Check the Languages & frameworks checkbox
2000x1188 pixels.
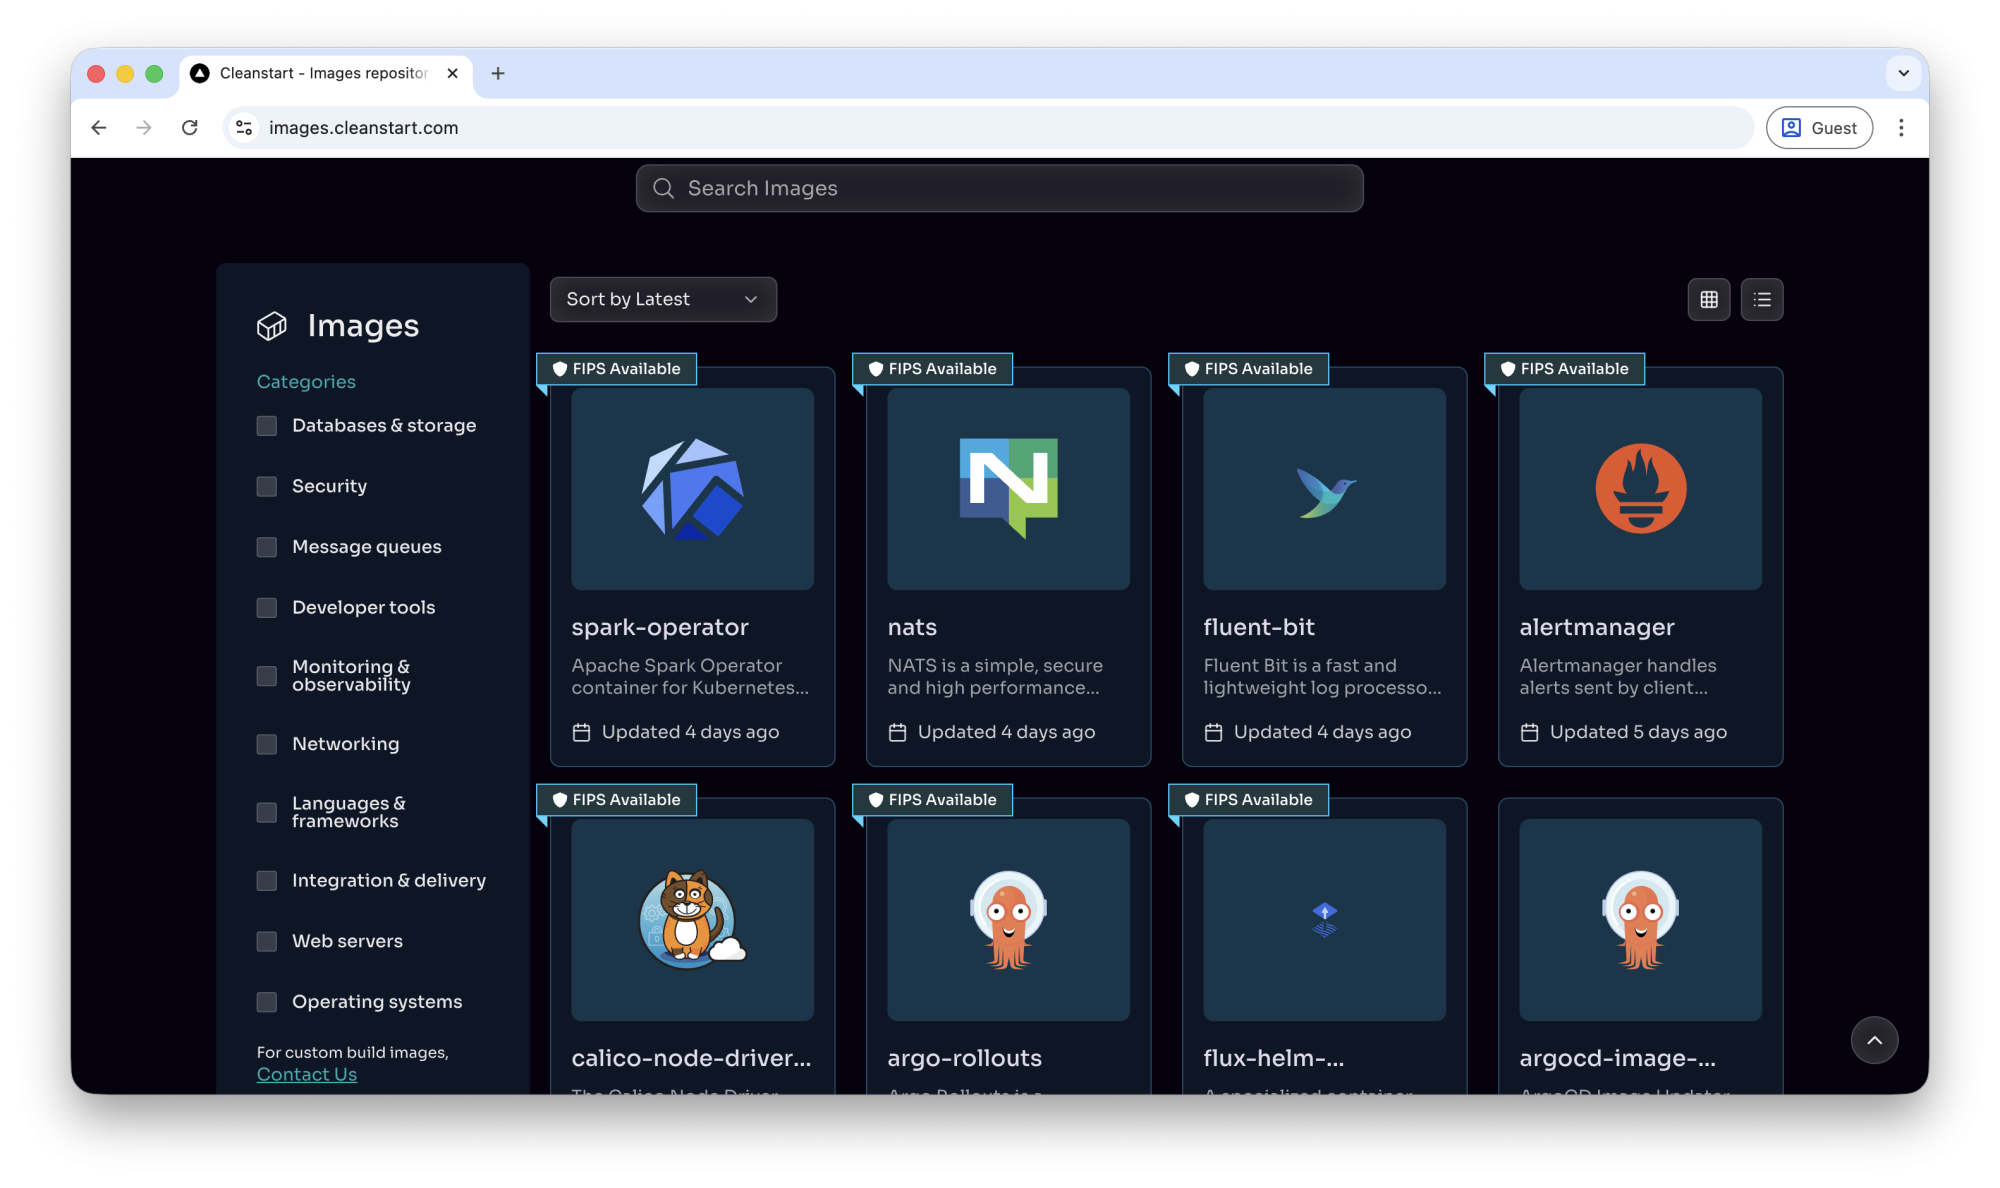click(267, 812)
